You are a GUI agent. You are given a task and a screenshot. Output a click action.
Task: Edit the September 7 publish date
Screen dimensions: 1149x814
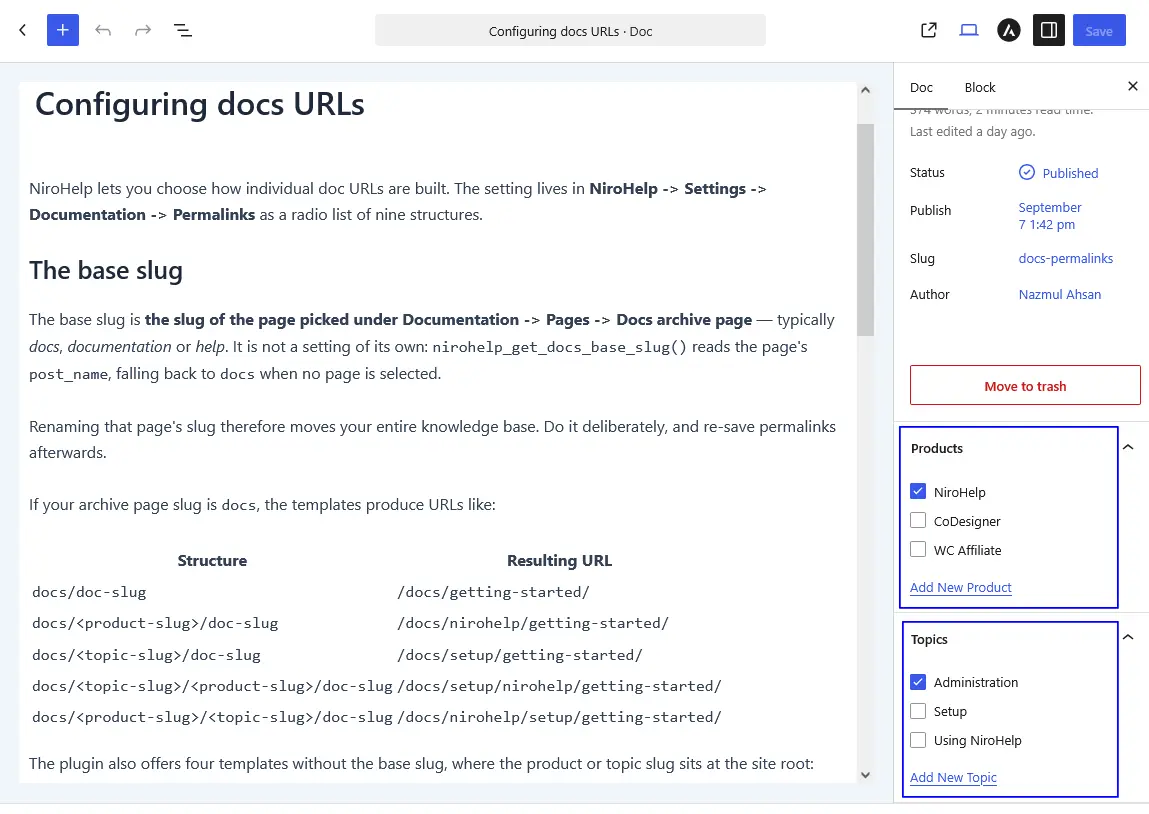[1050, 216]
